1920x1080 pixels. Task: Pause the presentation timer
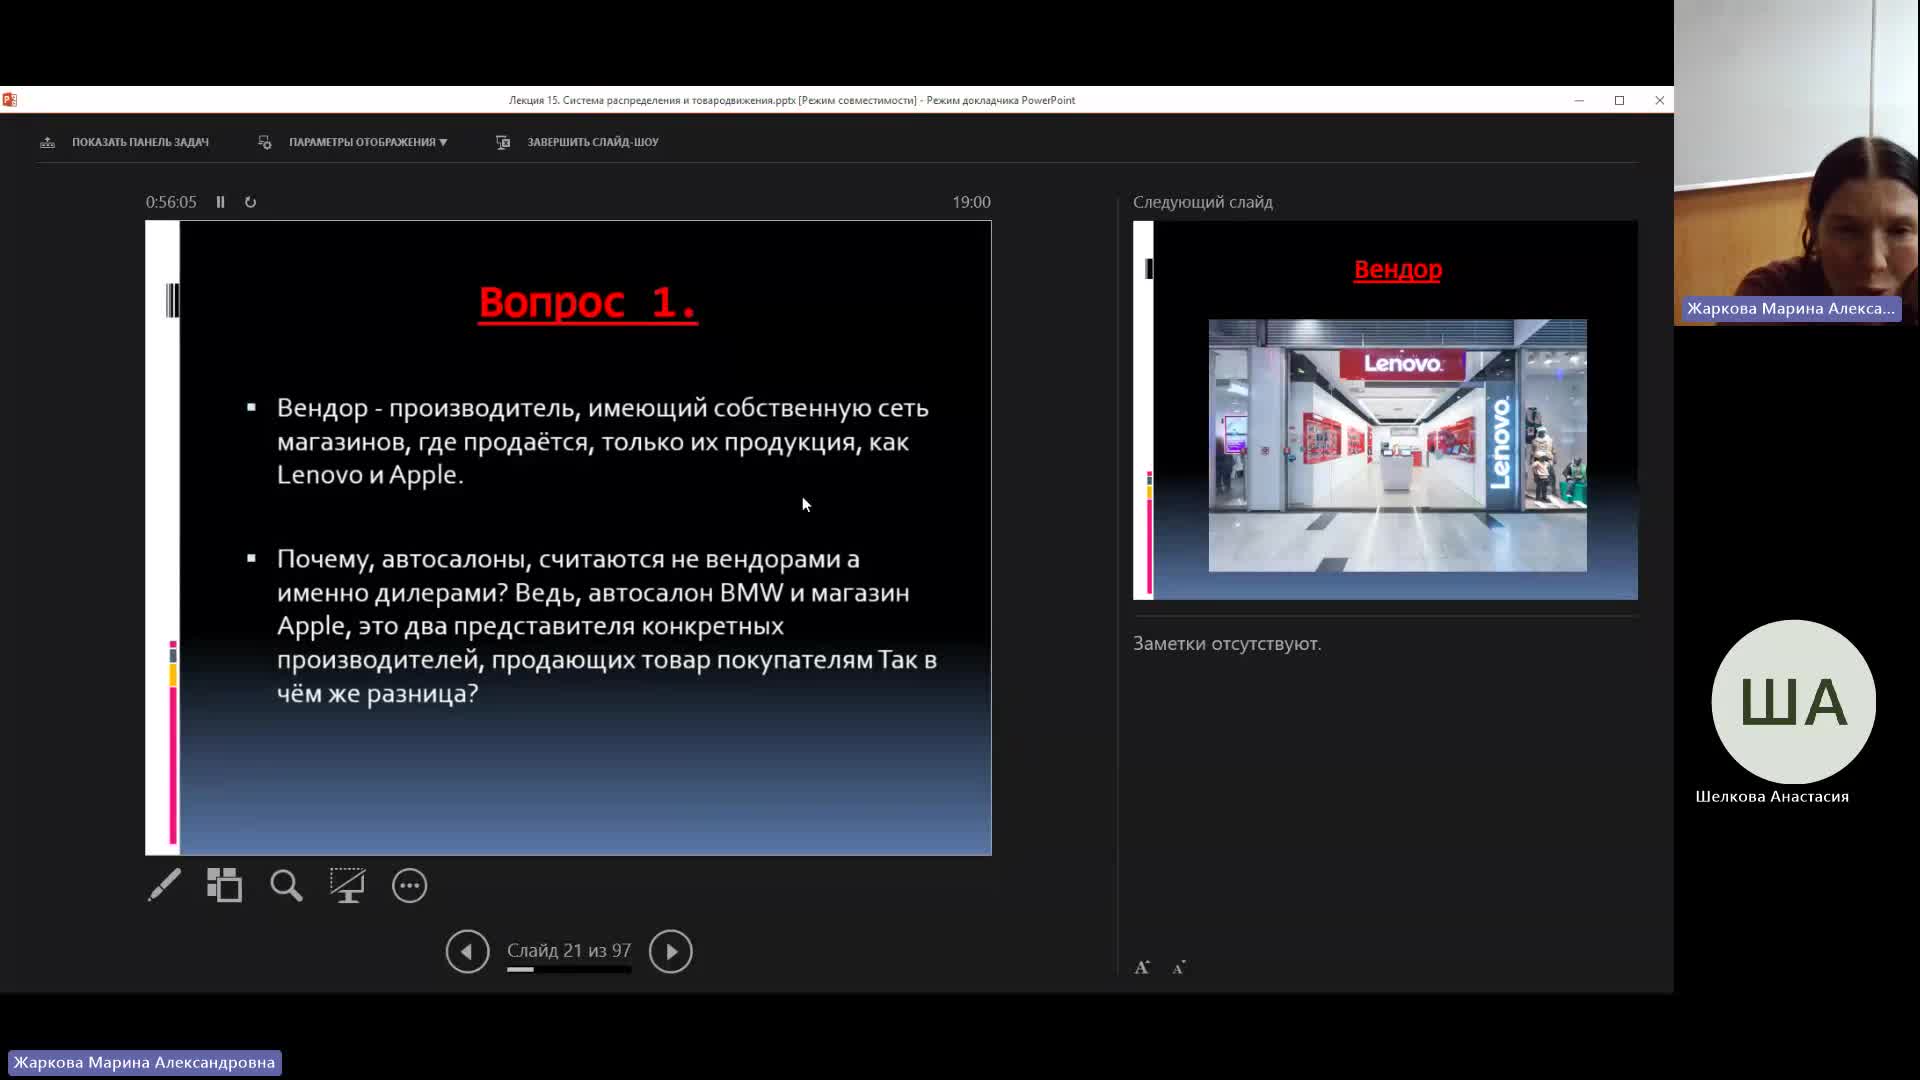click(220, 202)
